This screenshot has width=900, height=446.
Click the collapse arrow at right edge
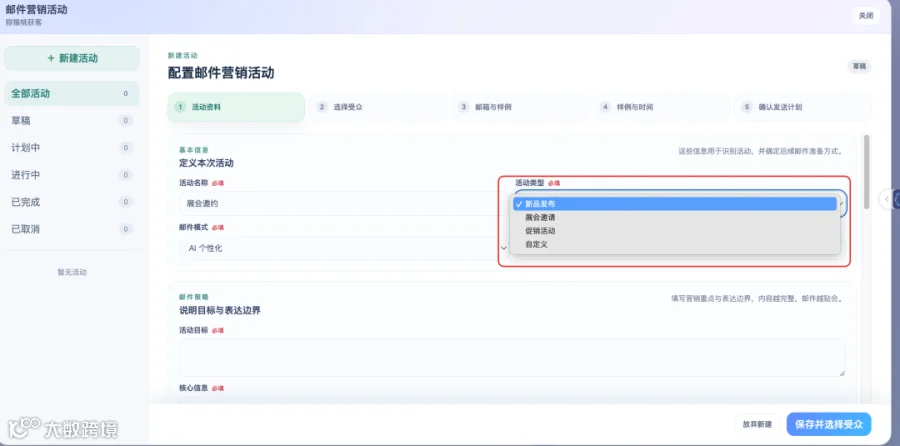coord(887,199)
